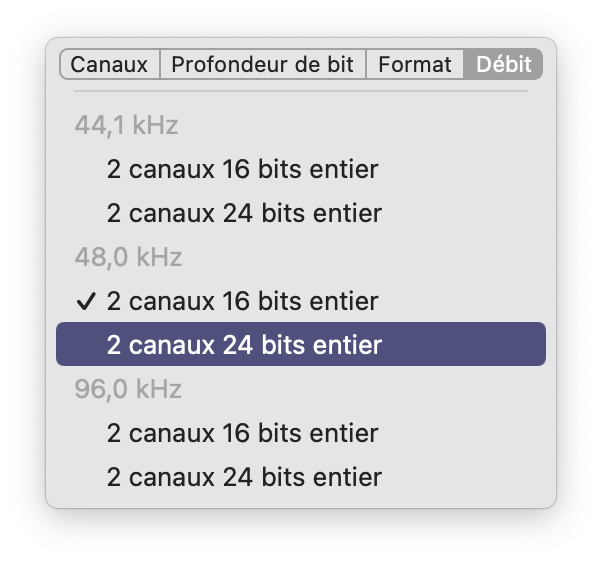Choose 24 bits entier under 44,1 kHz
602x562 pixels.
pos(301,213)
